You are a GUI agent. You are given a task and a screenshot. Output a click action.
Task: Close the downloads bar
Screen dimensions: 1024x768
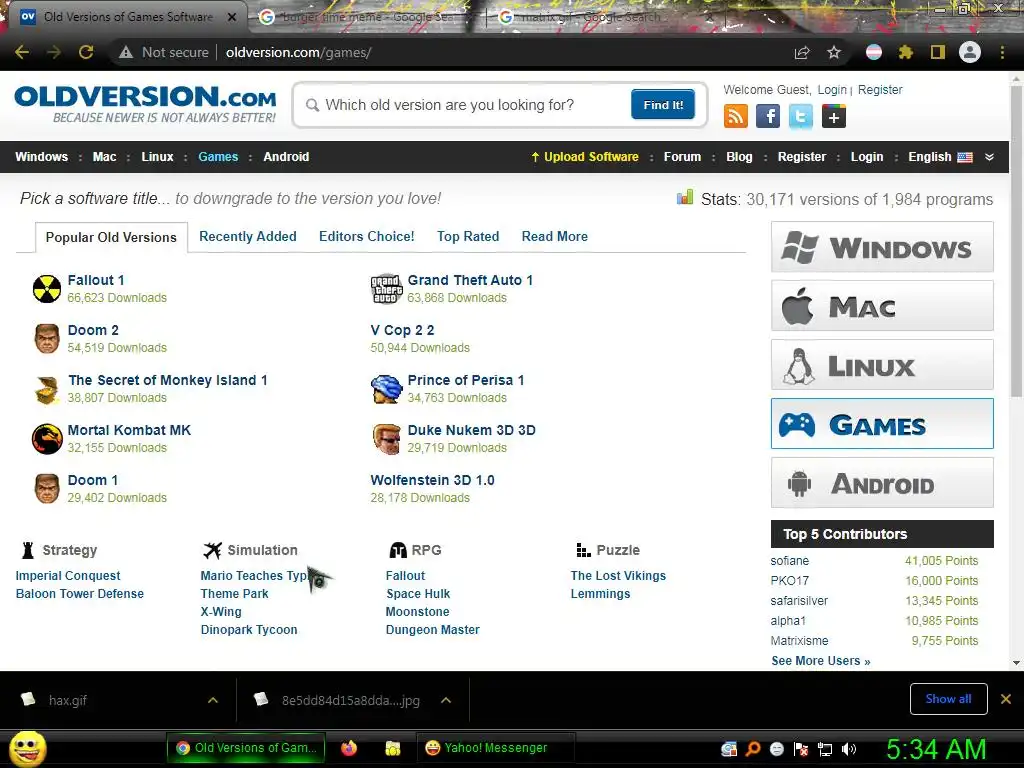point(1006,699)
